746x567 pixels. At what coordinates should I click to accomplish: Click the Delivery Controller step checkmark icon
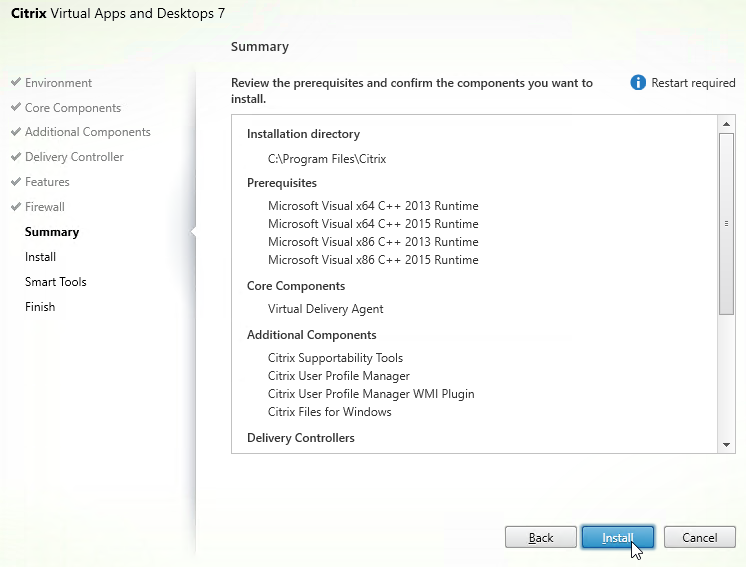16,156
